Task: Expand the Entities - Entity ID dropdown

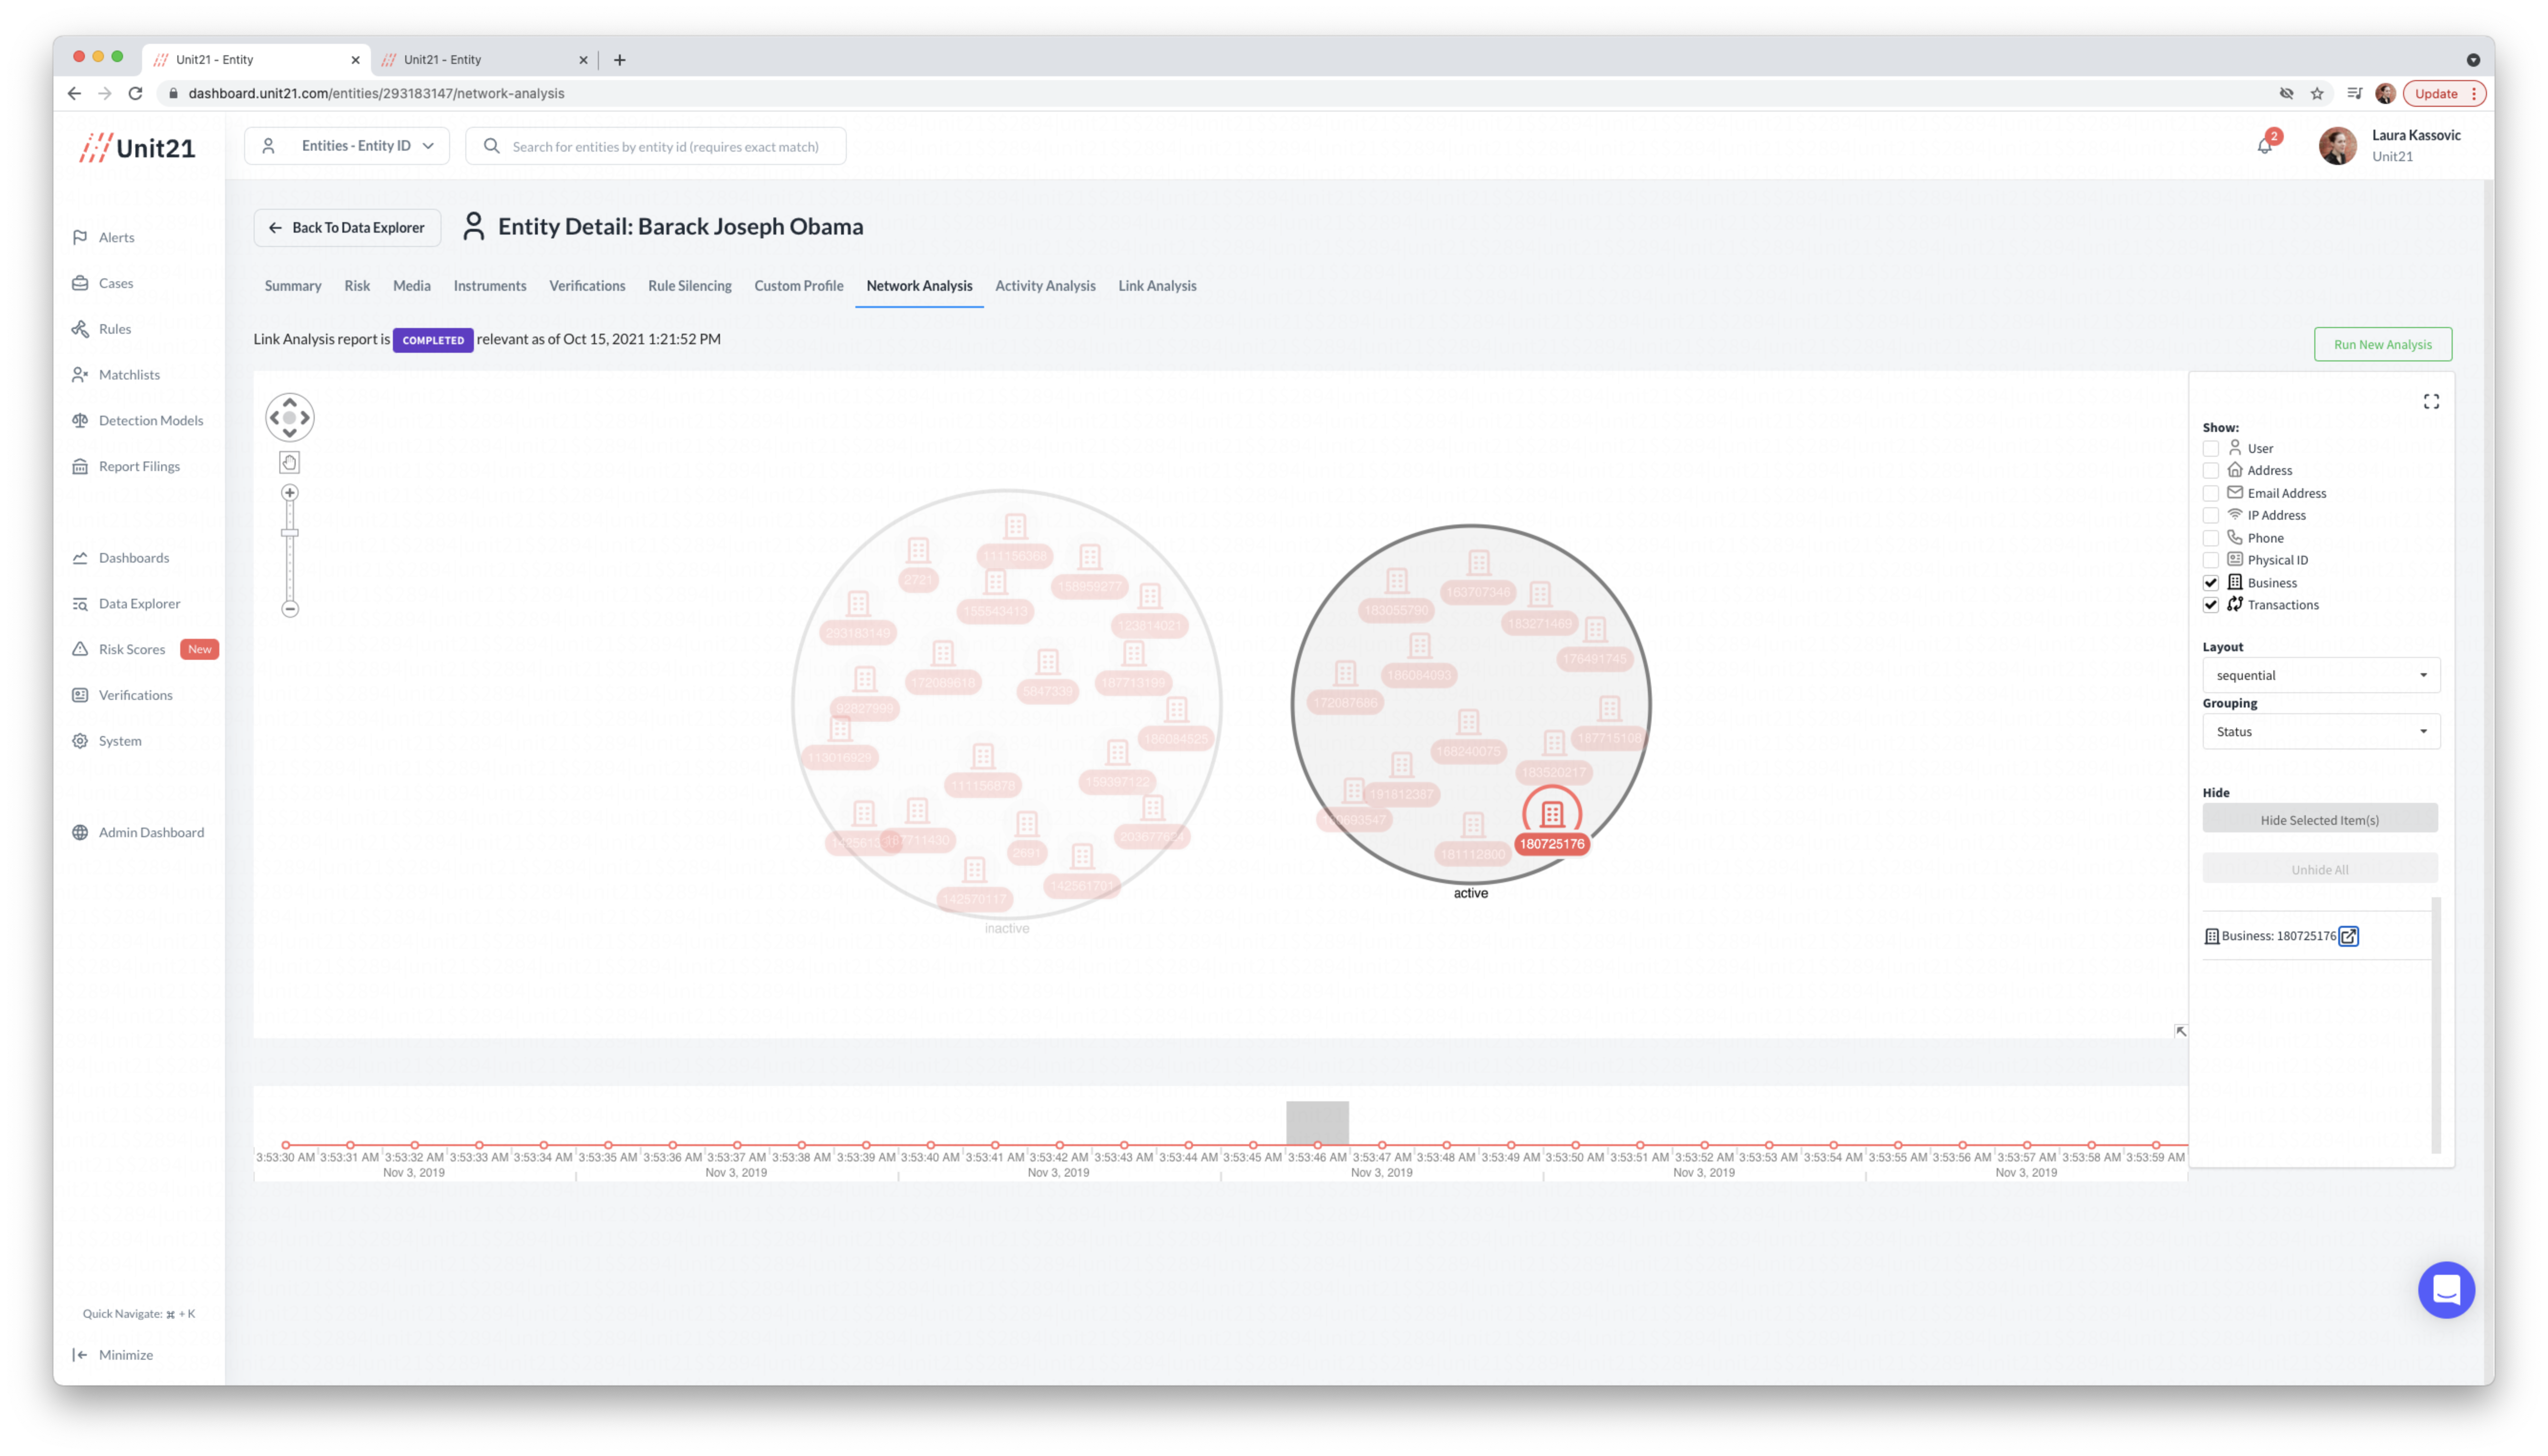Action: 347,146
